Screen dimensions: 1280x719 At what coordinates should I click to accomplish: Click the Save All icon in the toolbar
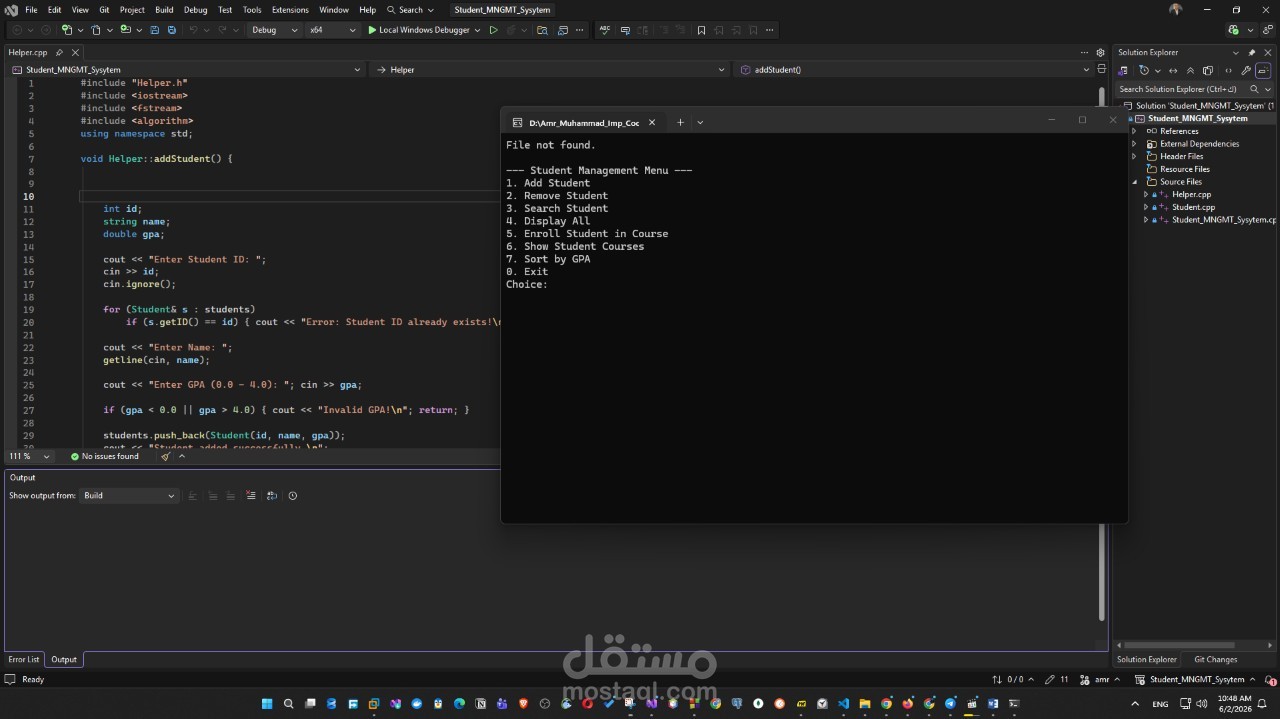pyautogui.click(x=171, y=30)
